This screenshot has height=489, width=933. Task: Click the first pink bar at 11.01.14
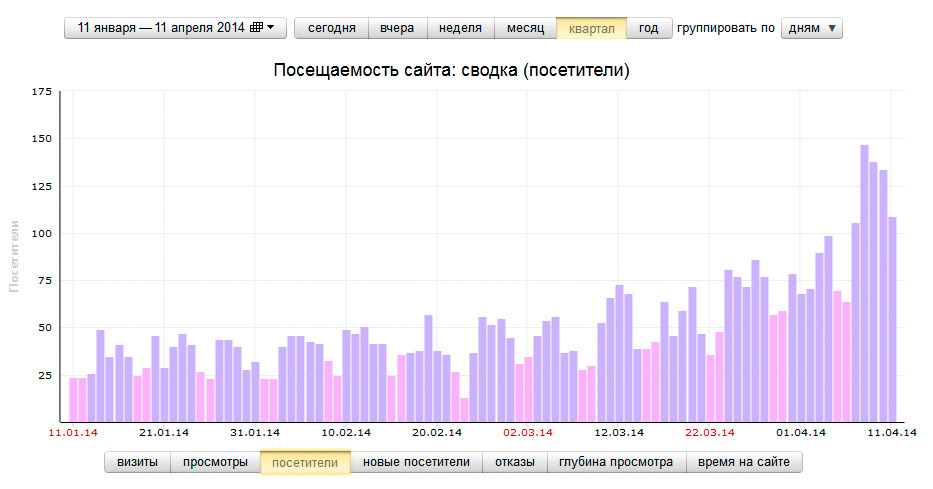tap(73, 400)
